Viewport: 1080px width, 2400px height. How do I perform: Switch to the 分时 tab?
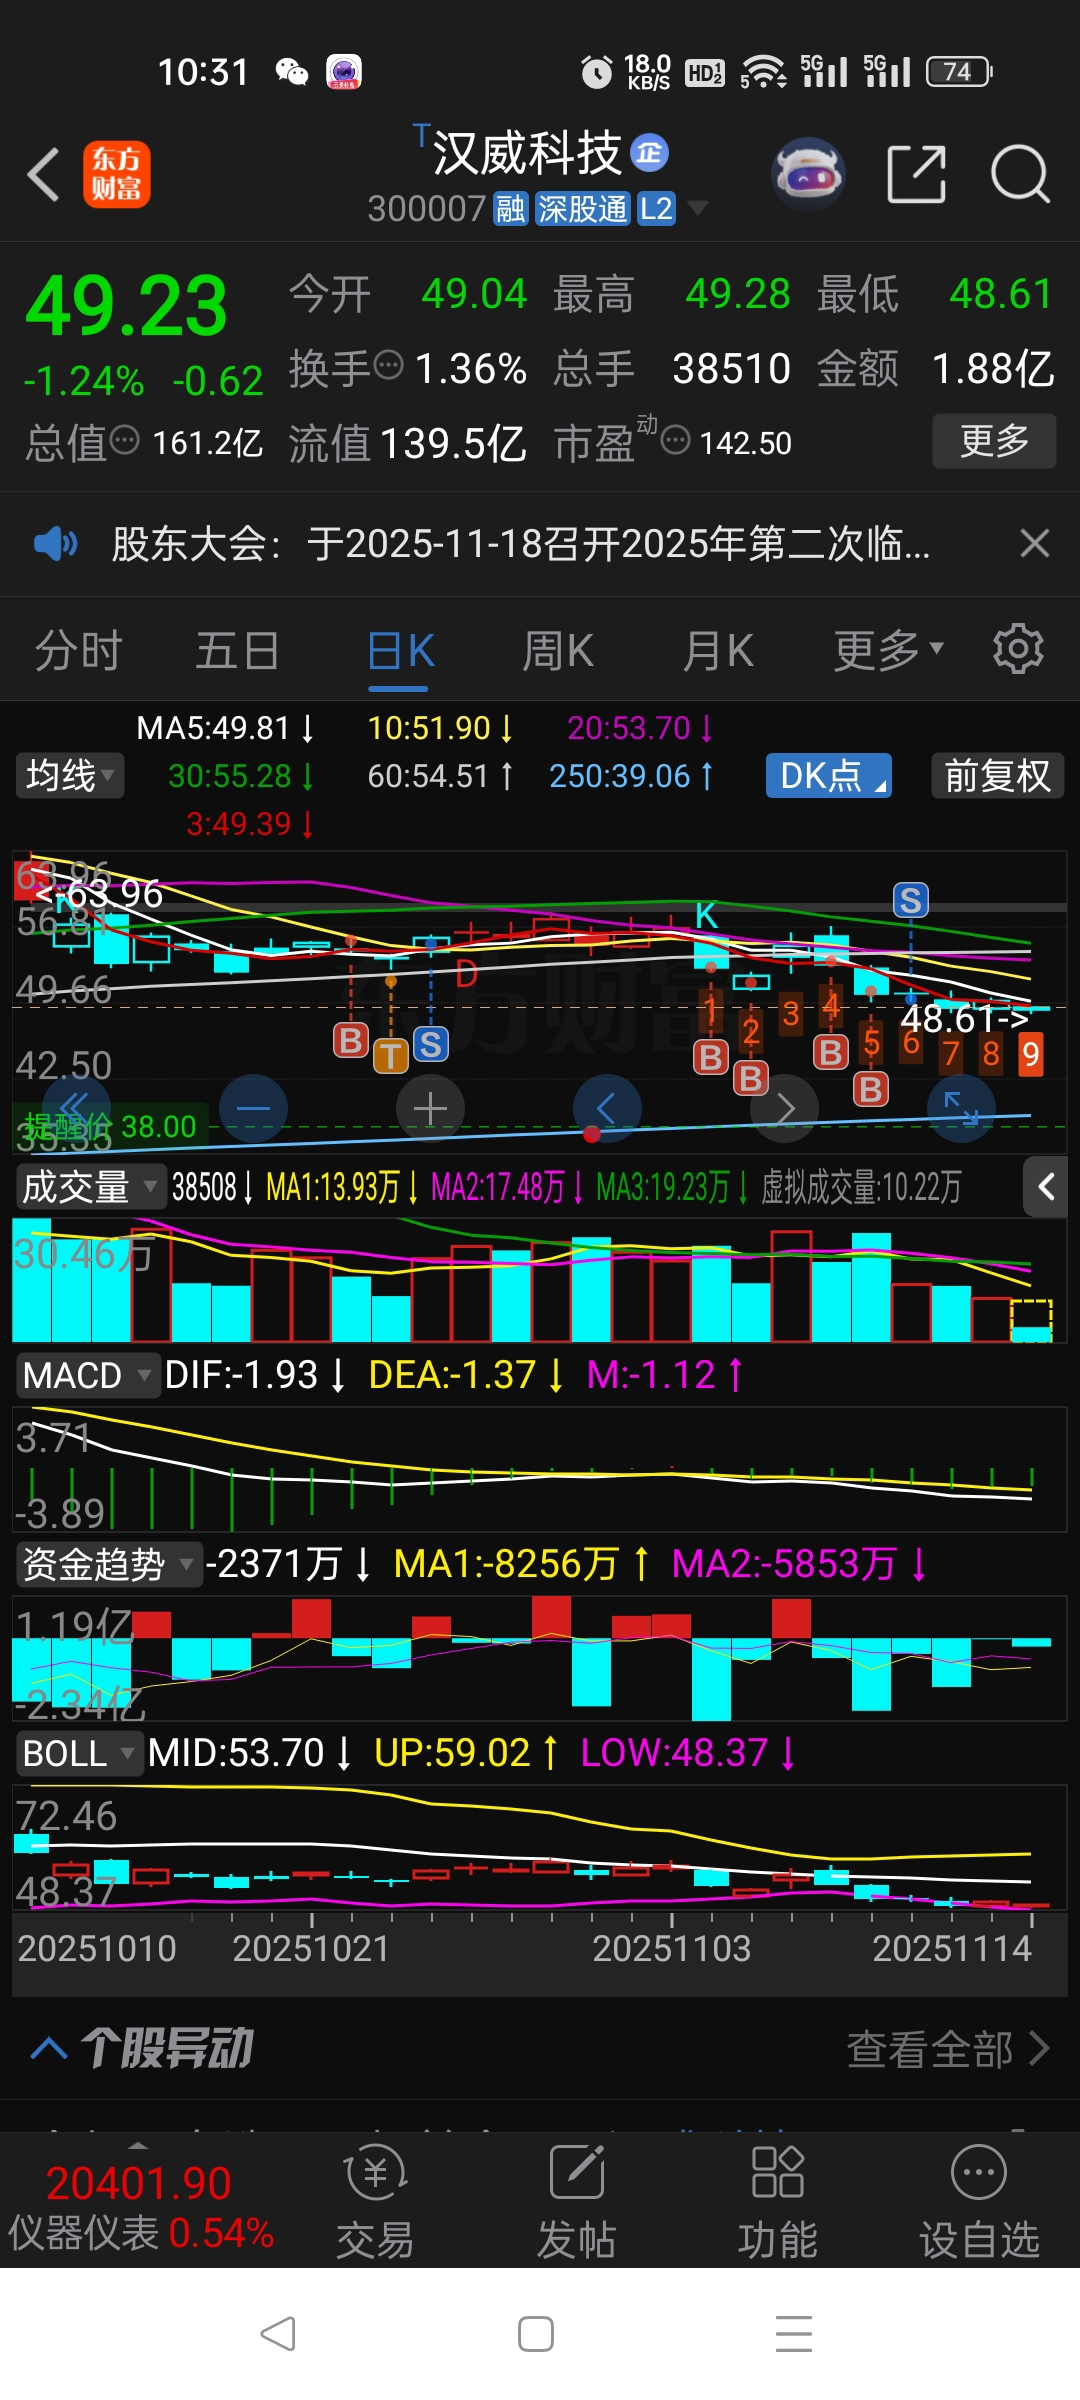79,650
